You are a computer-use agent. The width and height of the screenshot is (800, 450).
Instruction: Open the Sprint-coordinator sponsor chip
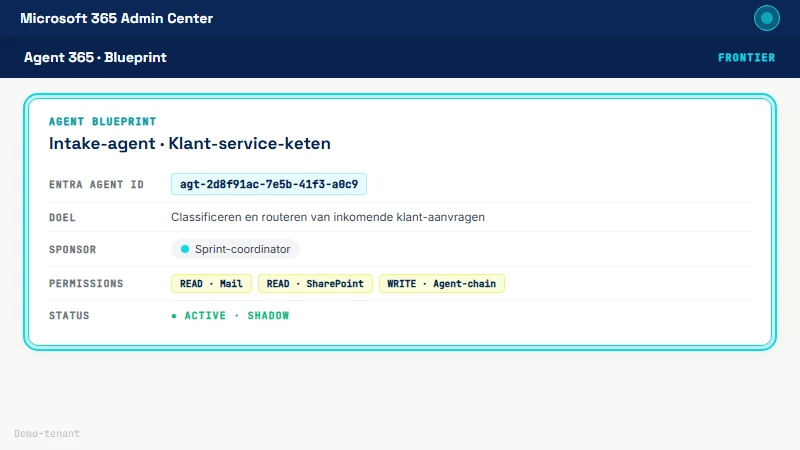pyautogui.click(x=235, y=249)
